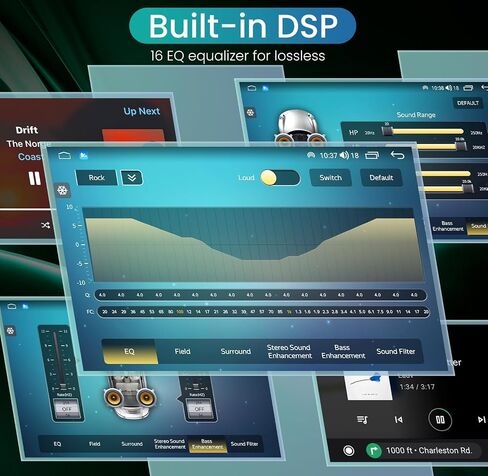Toggle the Loud switch
The image size is (488, 476).
(280, 178)
